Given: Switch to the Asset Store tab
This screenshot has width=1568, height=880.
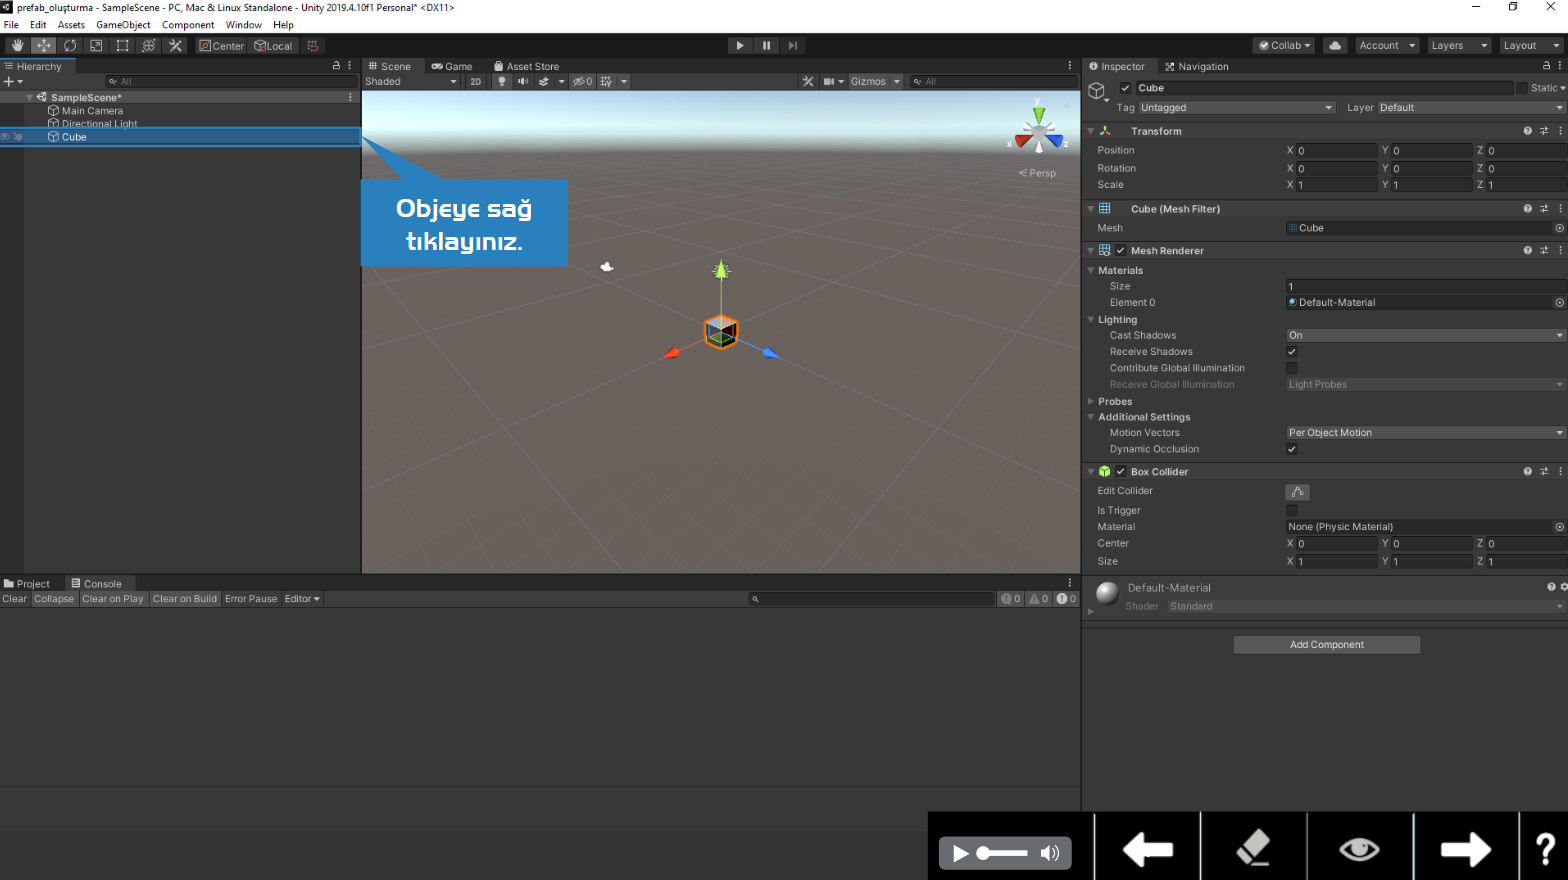Looking at the screenshot, I should tap(527, 67).
